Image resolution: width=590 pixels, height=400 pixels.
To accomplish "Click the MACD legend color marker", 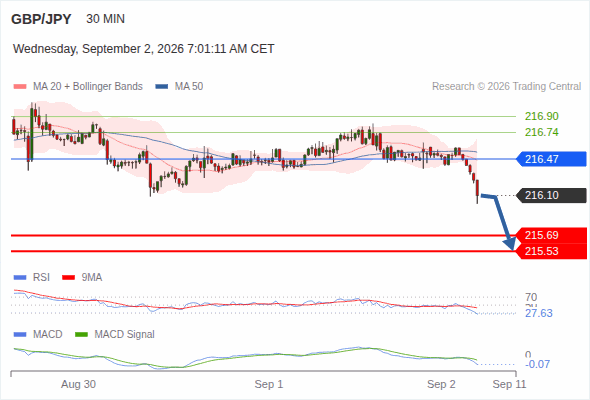I will [20, 335].
